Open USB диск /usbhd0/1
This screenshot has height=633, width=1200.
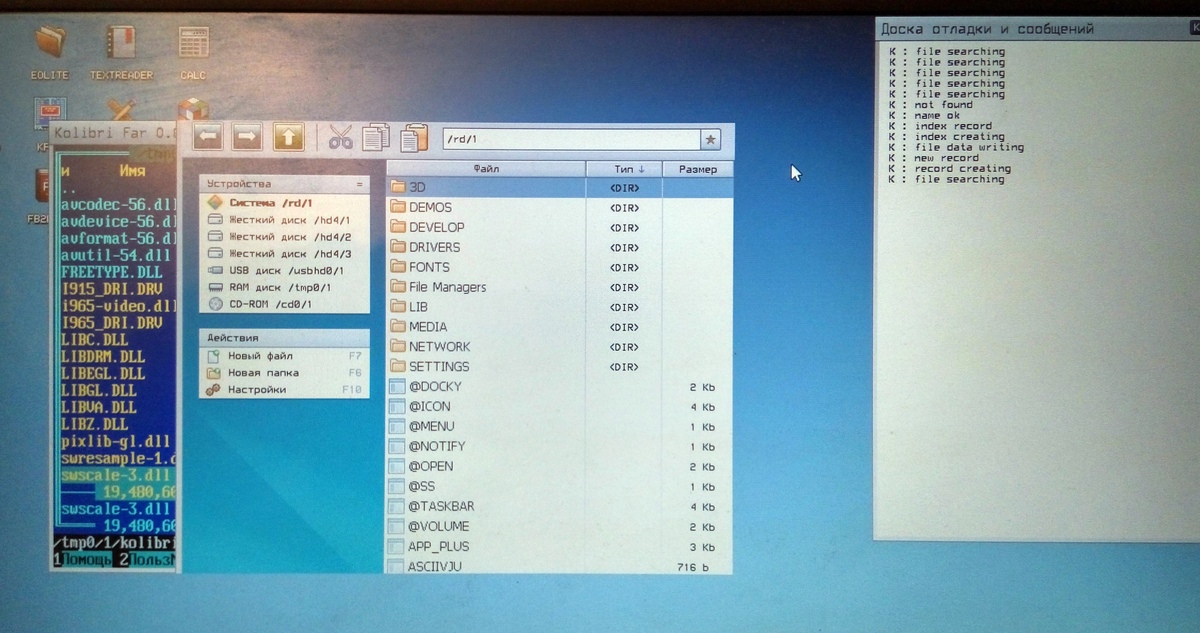coord(285,270)
